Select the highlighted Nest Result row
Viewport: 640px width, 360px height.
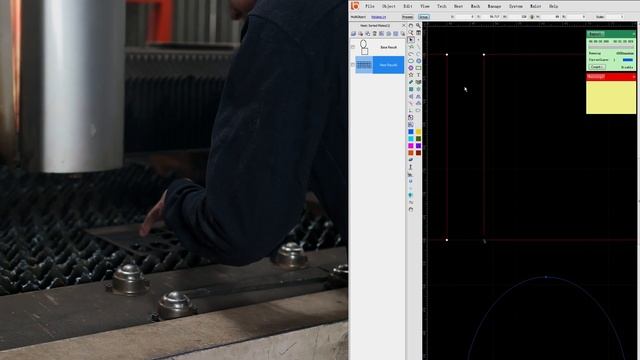click(x=380, y=65)
